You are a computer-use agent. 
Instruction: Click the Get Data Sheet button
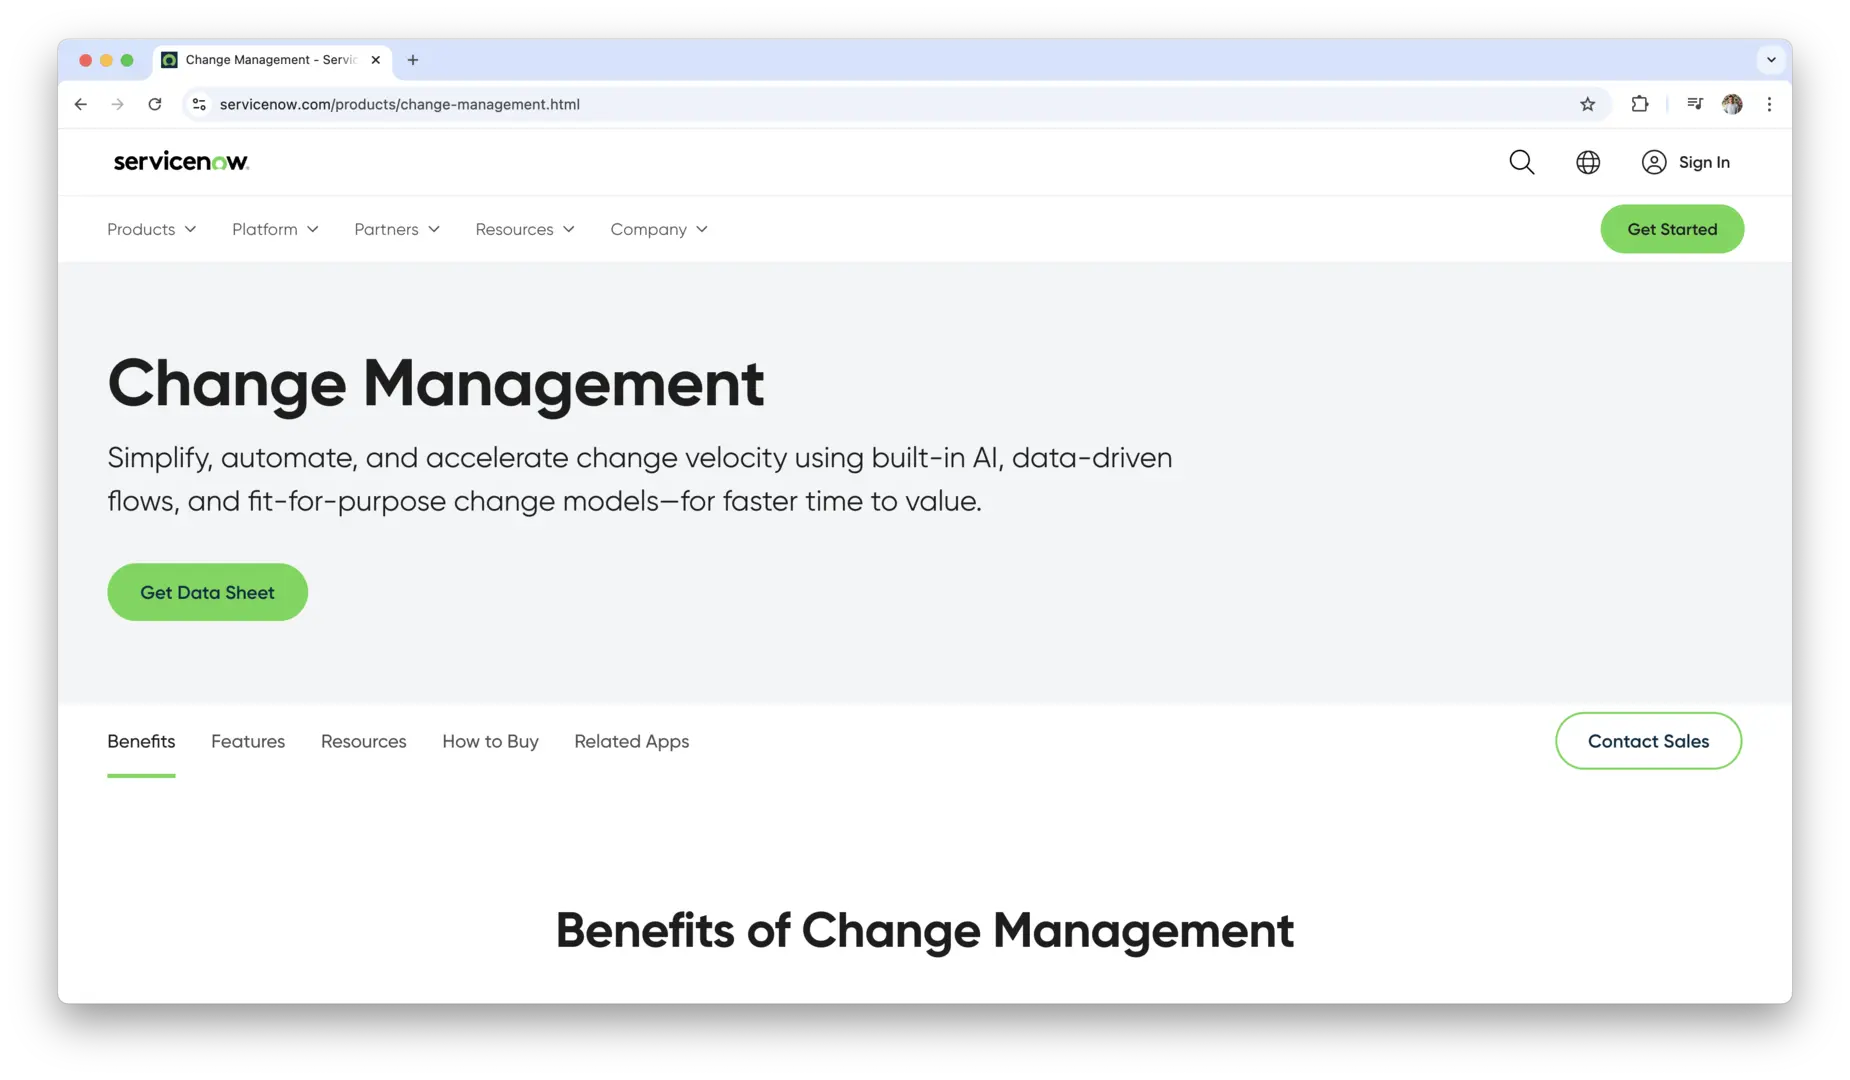(207, 592)
